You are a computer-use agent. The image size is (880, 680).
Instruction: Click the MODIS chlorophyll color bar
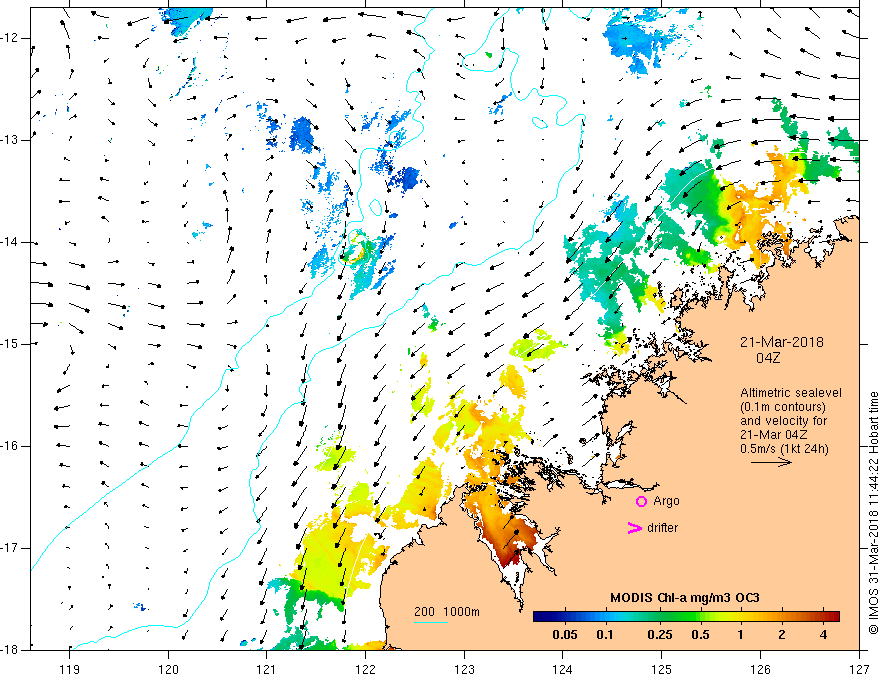(686, 617)
